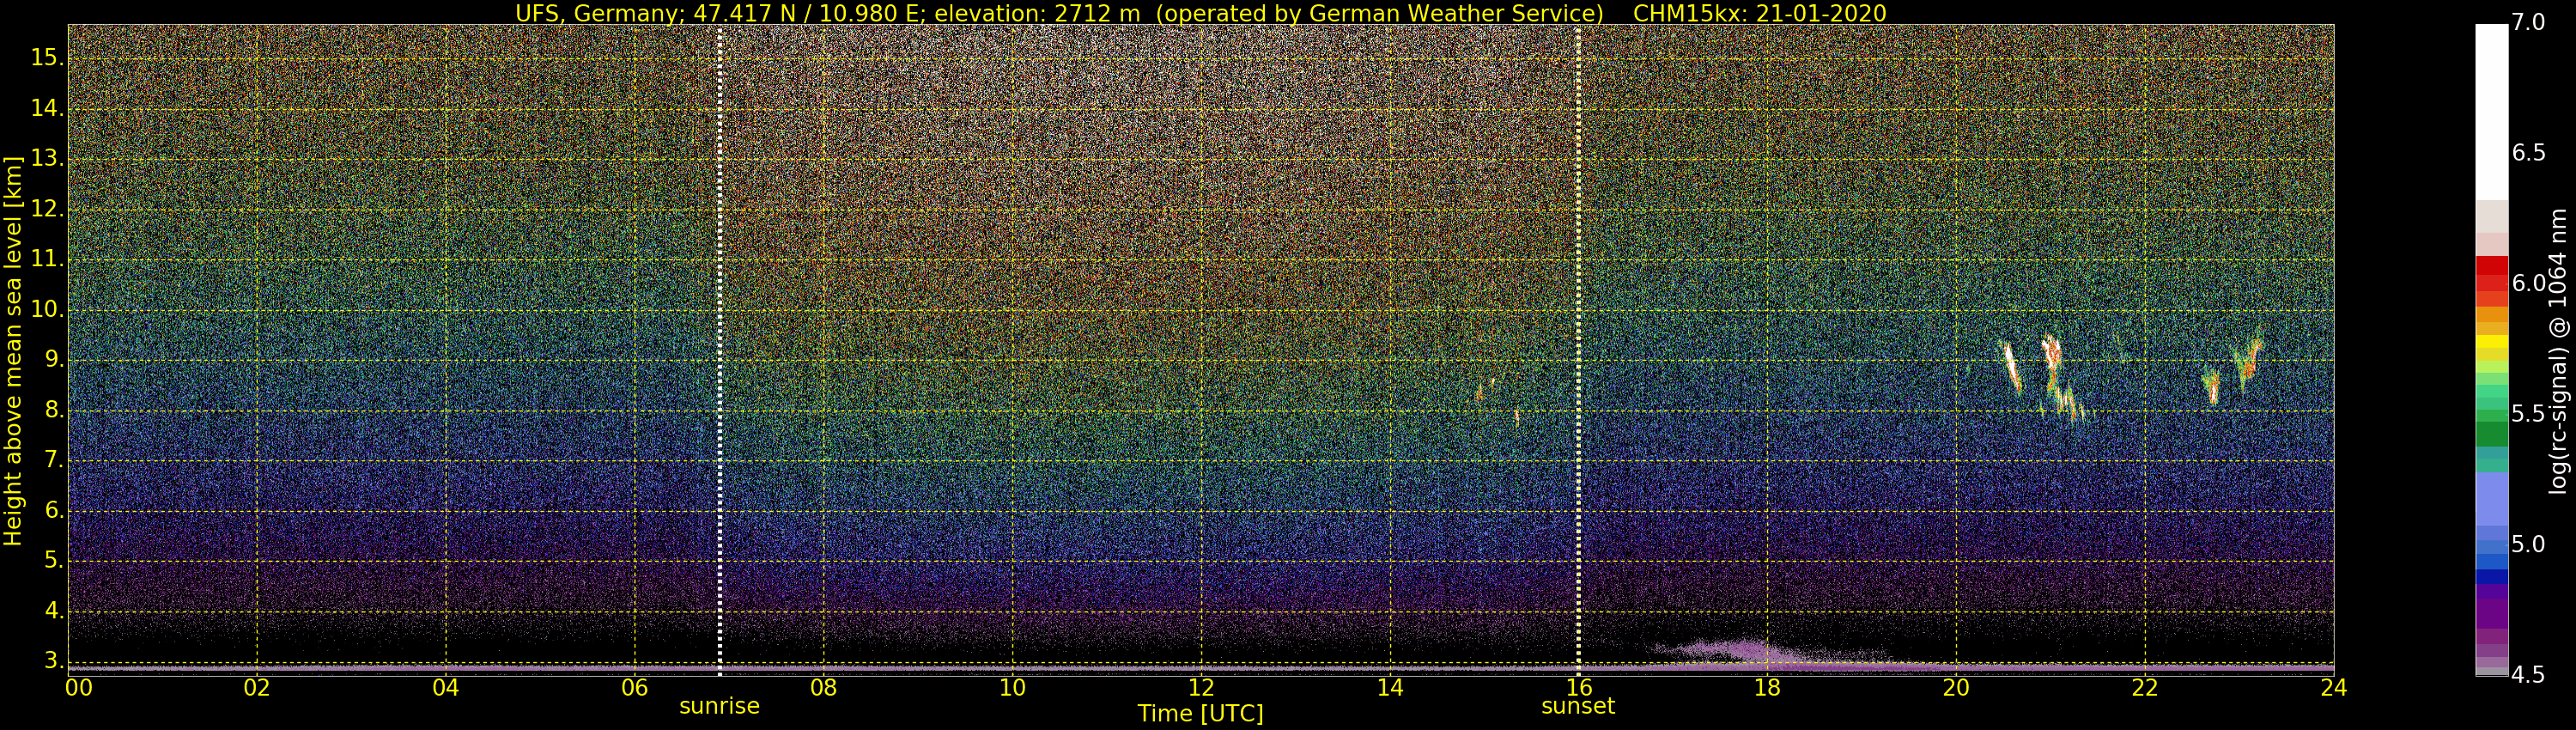Pick the purple segment near colorbar bottom
Image resolution: width=2576 pixels, height=730 pixels.
pos(2491,615)
